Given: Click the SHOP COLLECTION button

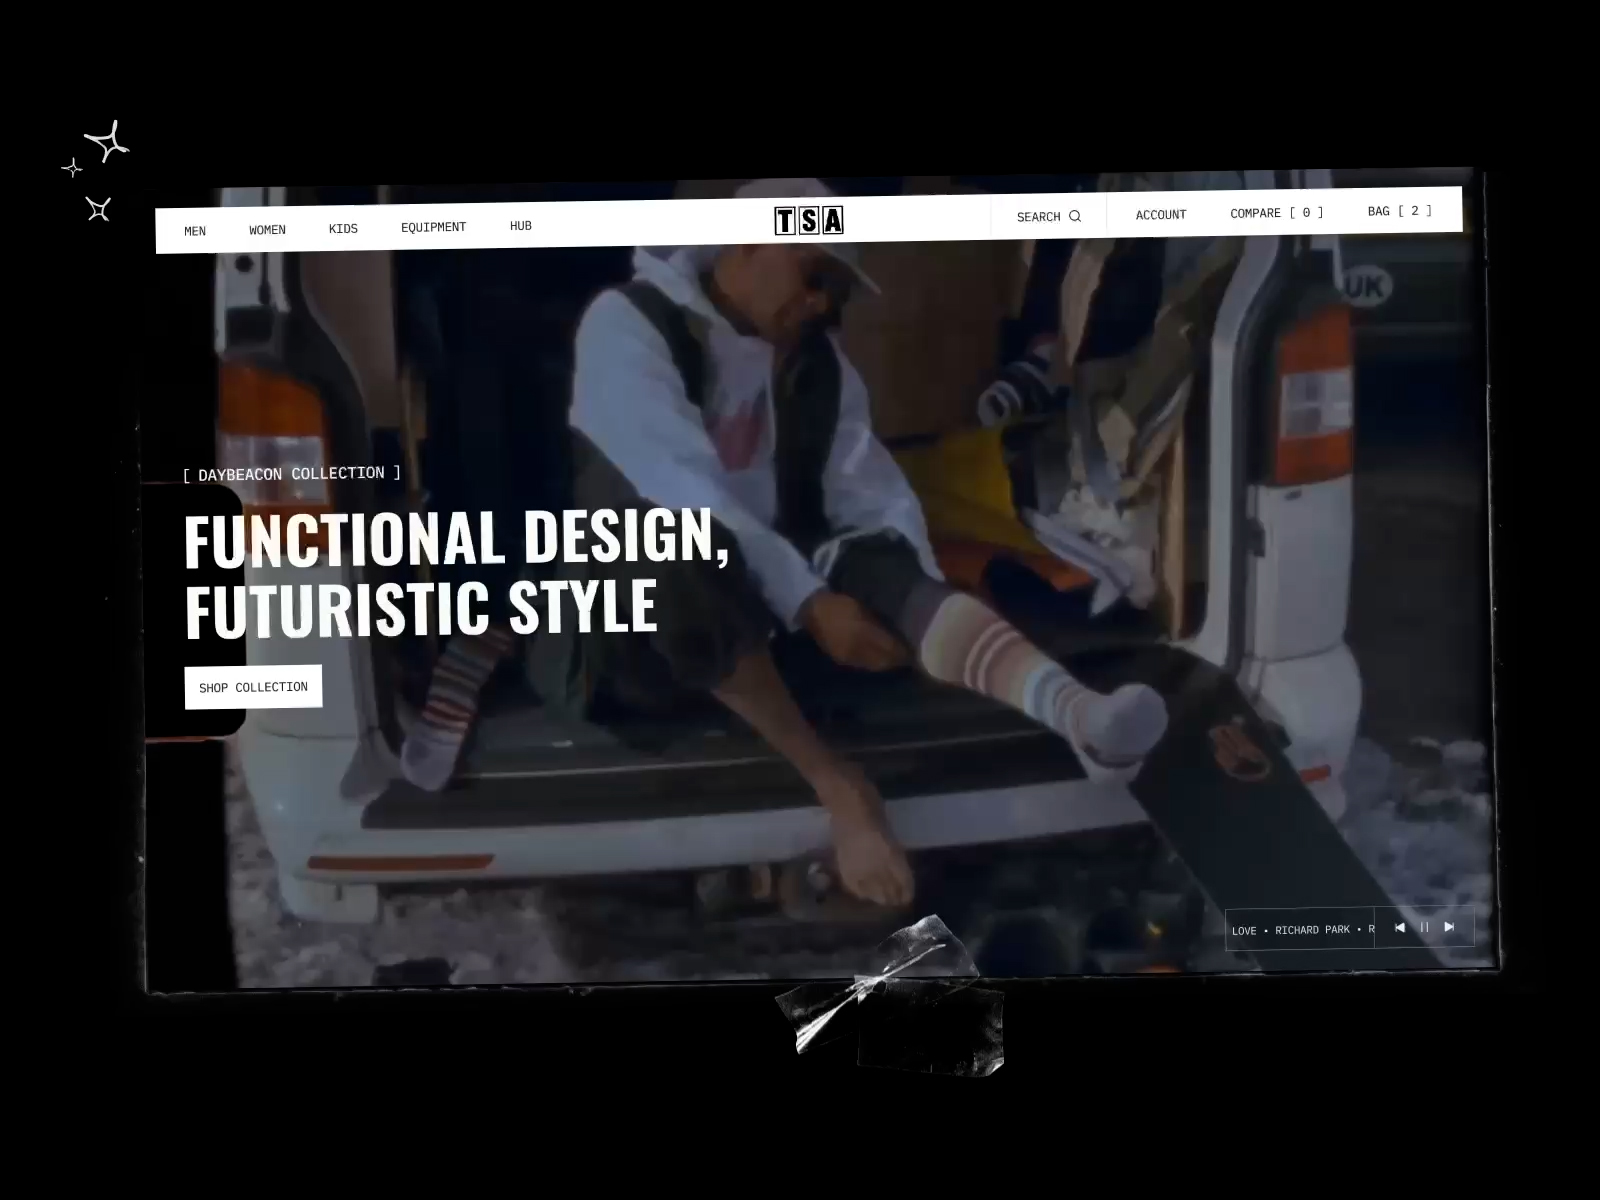Looking at the screenshot, I should pyautogui.click(x=253, y=687).
